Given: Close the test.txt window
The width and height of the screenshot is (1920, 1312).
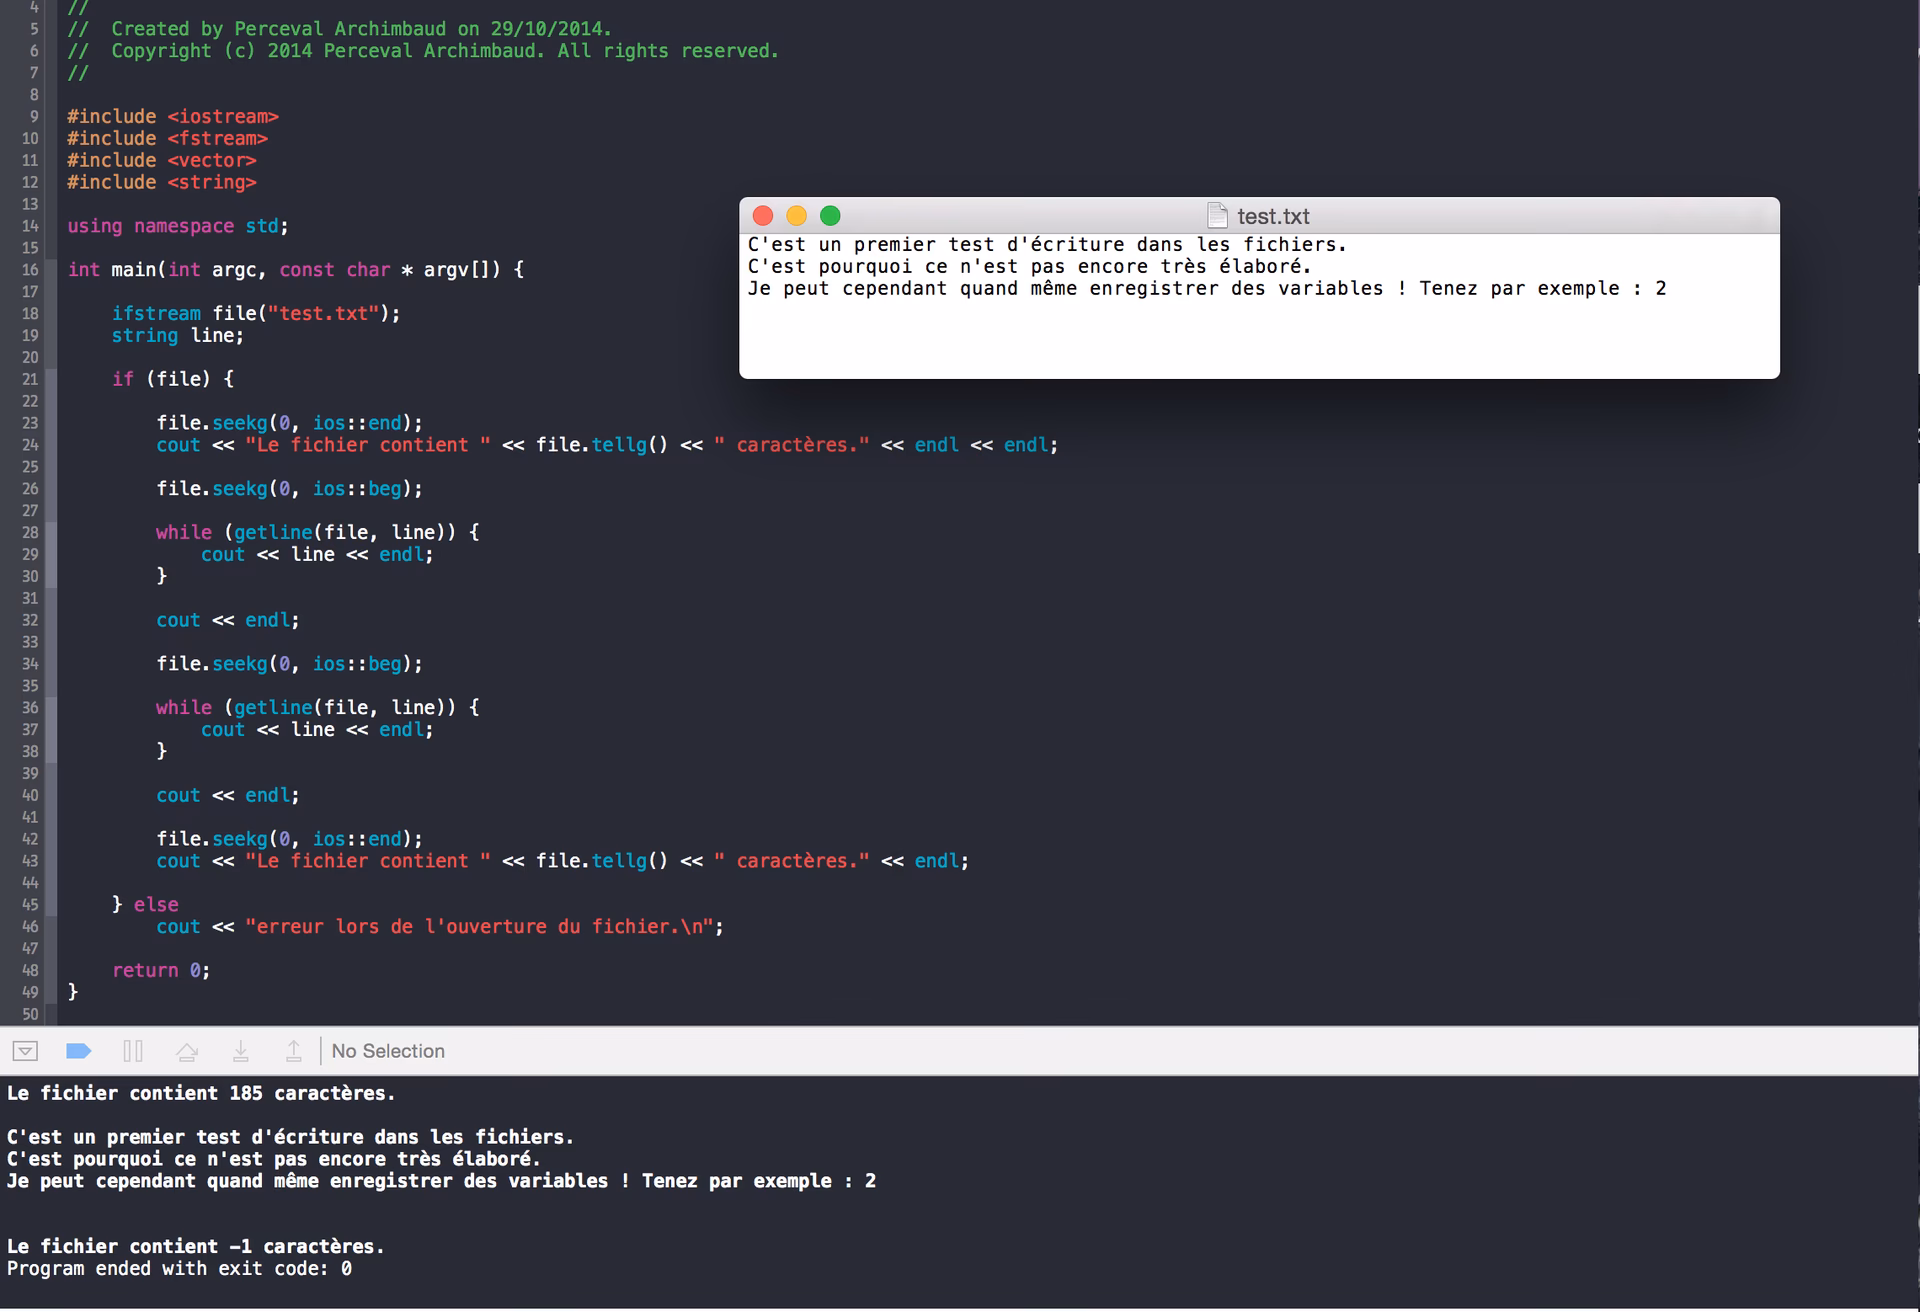Looking at the screenshot, I should point(763,216).
